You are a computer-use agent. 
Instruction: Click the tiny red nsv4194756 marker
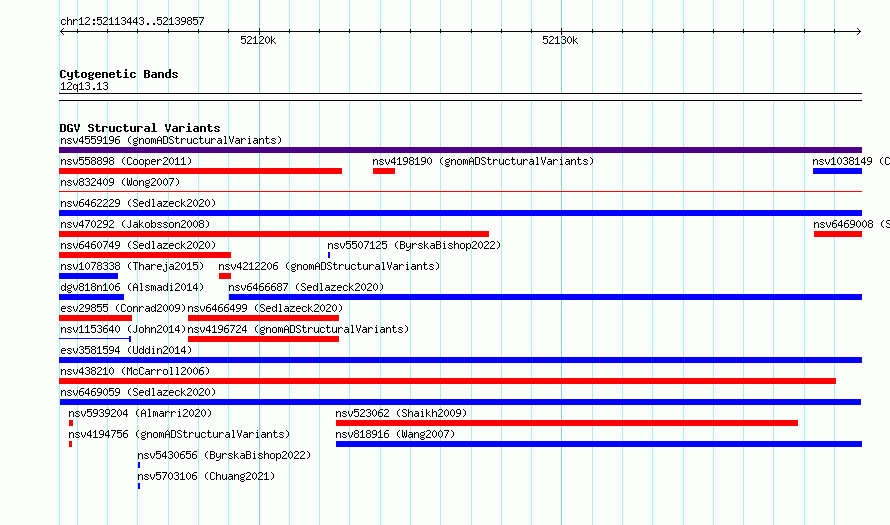click(x=70, y=444)
